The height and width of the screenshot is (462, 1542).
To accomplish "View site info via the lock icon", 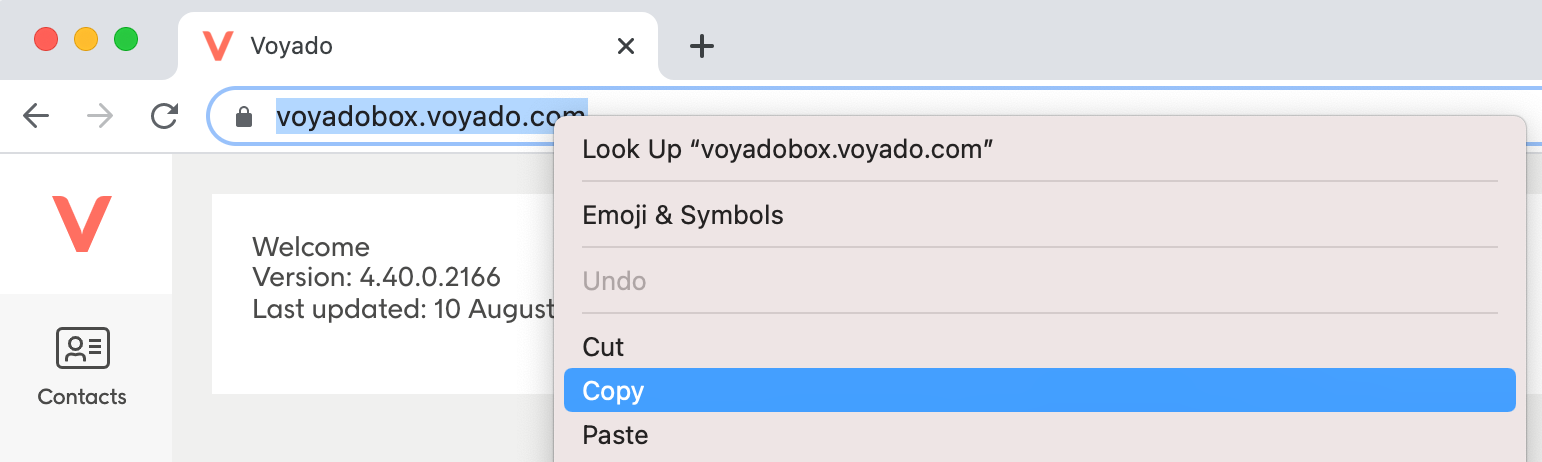I will tap(243, 118).
